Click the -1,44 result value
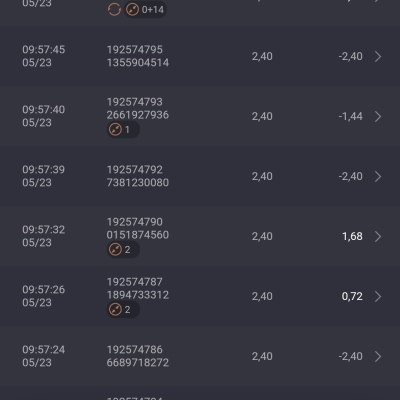400x400 pixels. coord(350,116)
